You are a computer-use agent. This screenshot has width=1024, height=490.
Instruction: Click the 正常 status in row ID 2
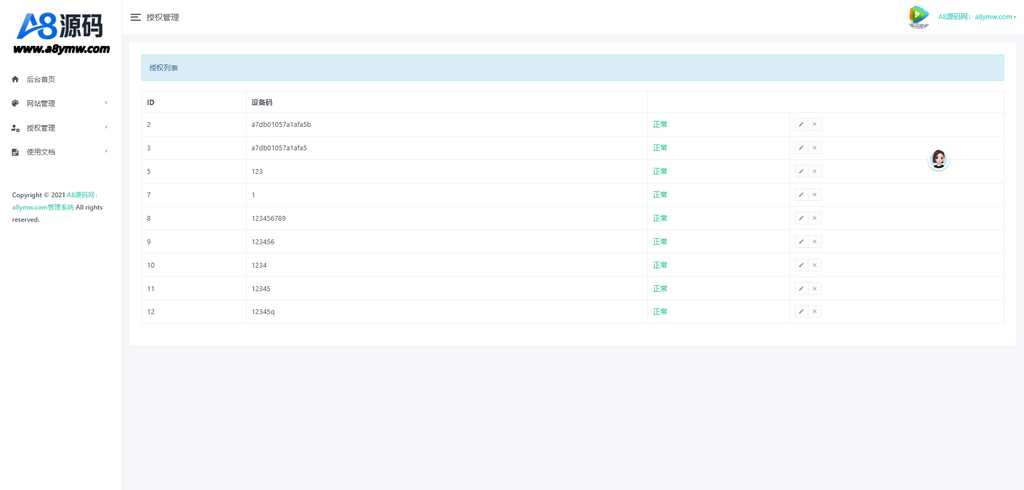660,124
